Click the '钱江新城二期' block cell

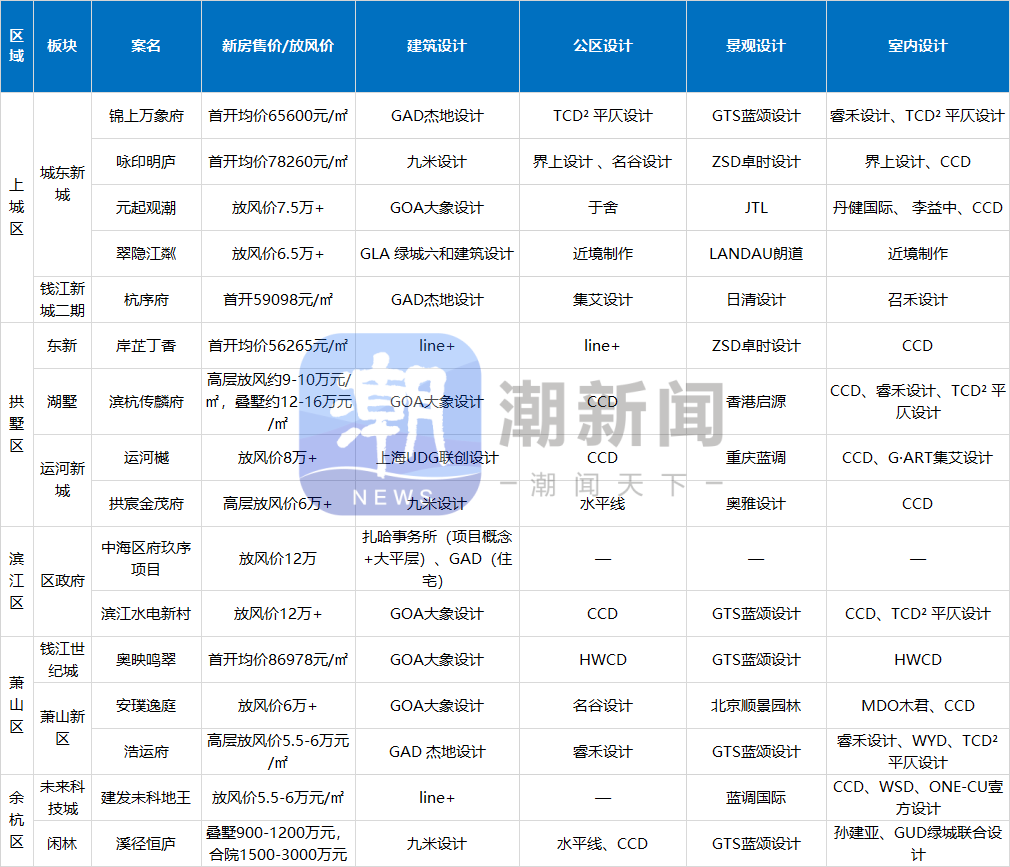pos(62,300)
